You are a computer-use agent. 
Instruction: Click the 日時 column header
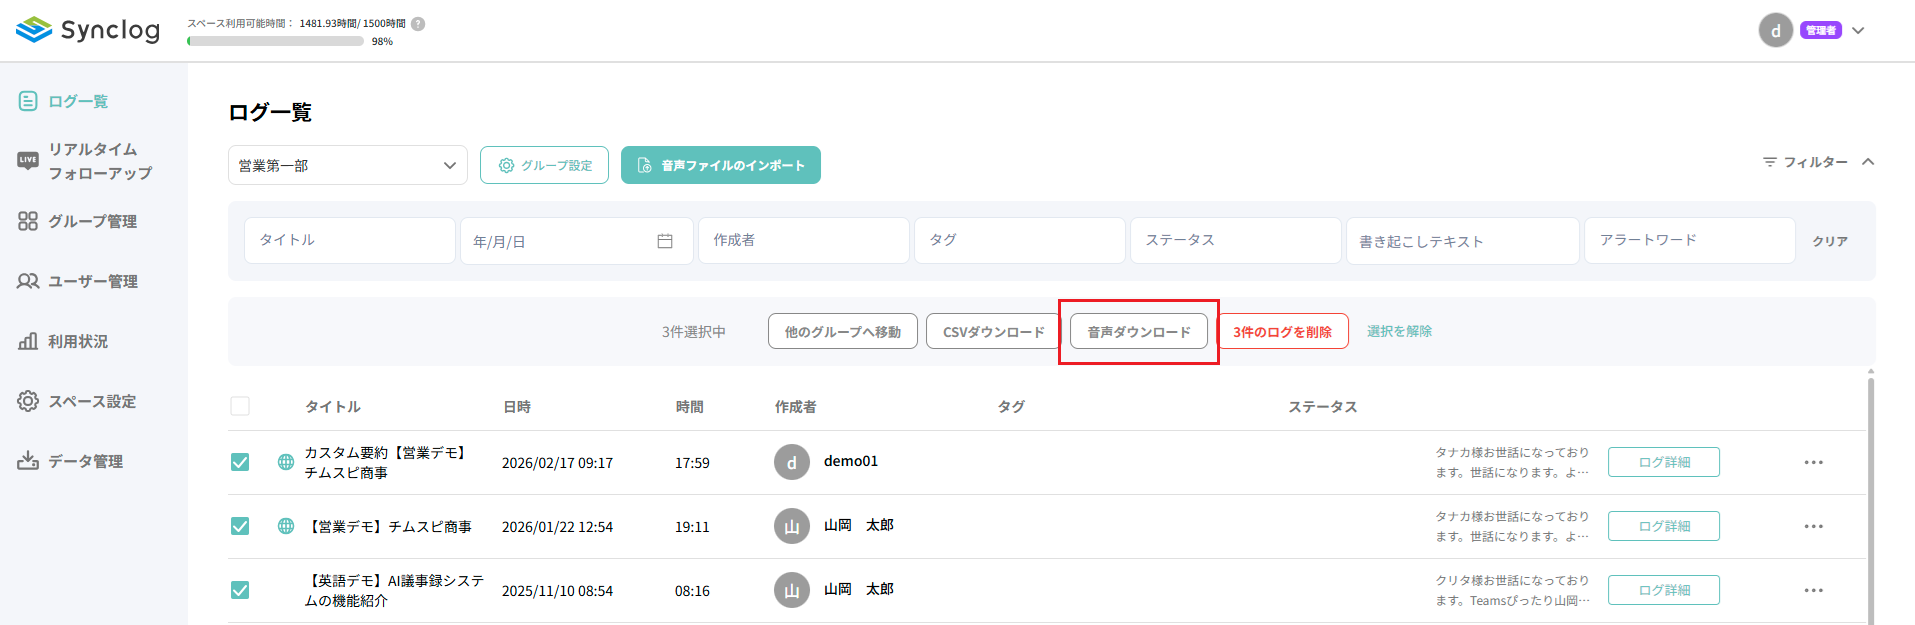coord(517,407)
